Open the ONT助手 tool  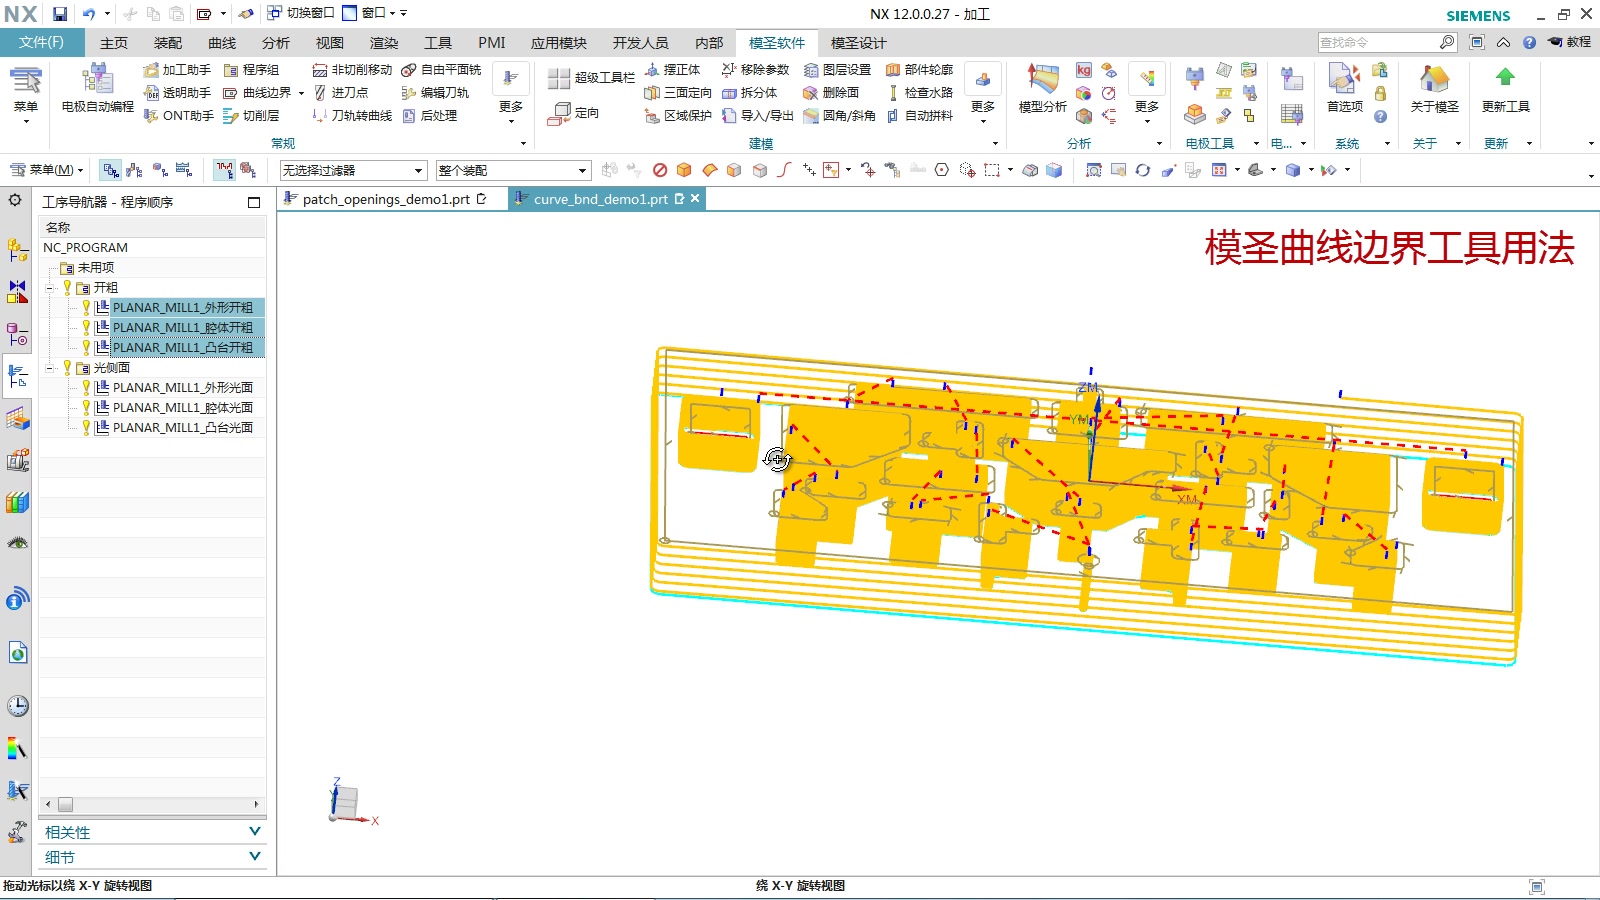coord(178,116)
